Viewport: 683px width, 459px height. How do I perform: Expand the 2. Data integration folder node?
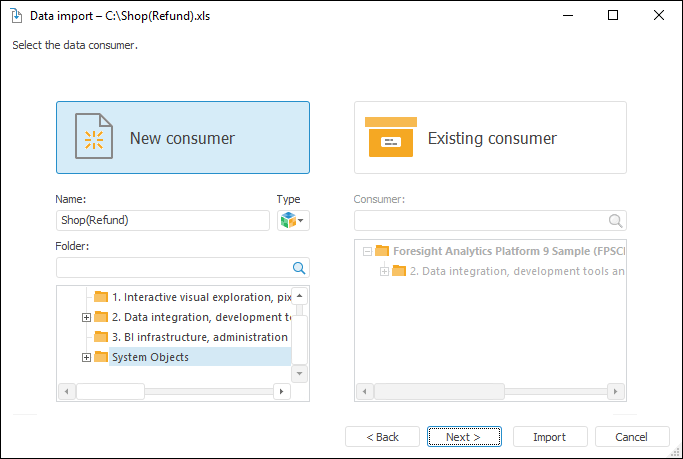[86, 317]
